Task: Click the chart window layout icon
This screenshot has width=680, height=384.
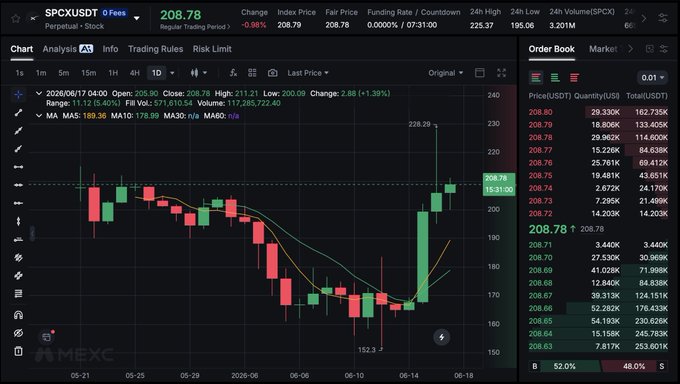Action: tap(480, 73)
